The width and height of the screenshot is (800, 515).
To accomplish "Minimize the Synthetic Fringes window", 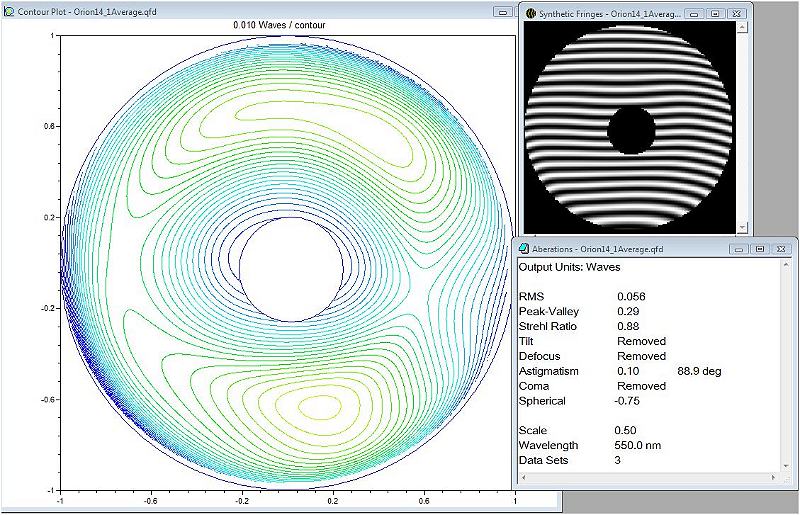I will 694,14.
